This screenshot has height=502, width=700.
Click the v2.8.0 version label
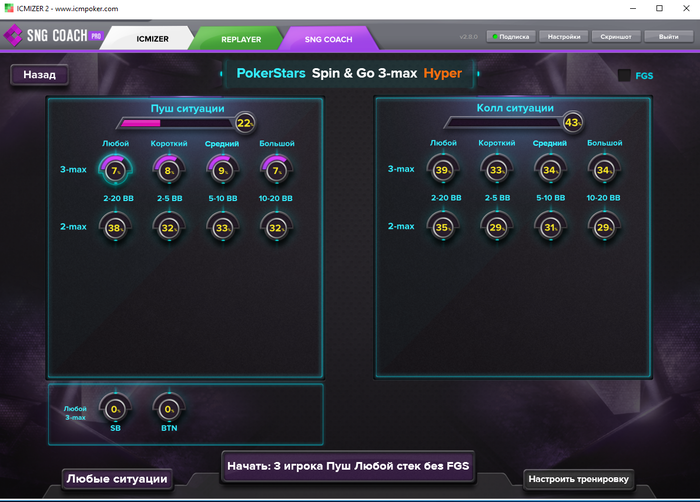468,37
